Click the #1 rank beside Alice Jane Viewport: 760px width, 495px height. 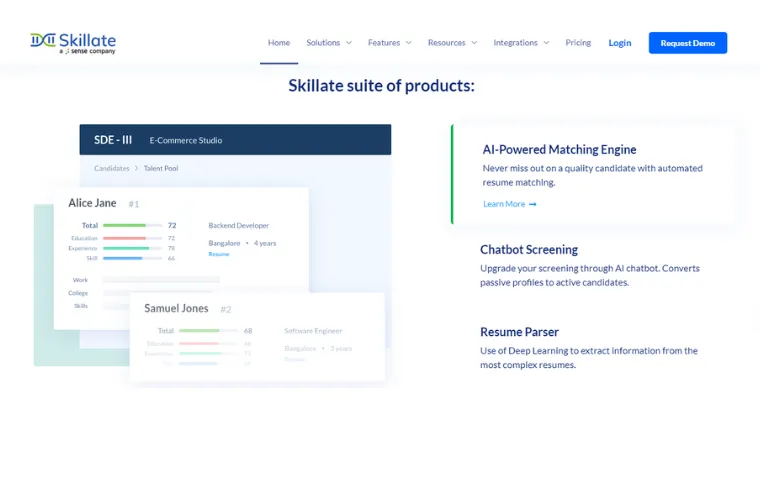(134, 205)
